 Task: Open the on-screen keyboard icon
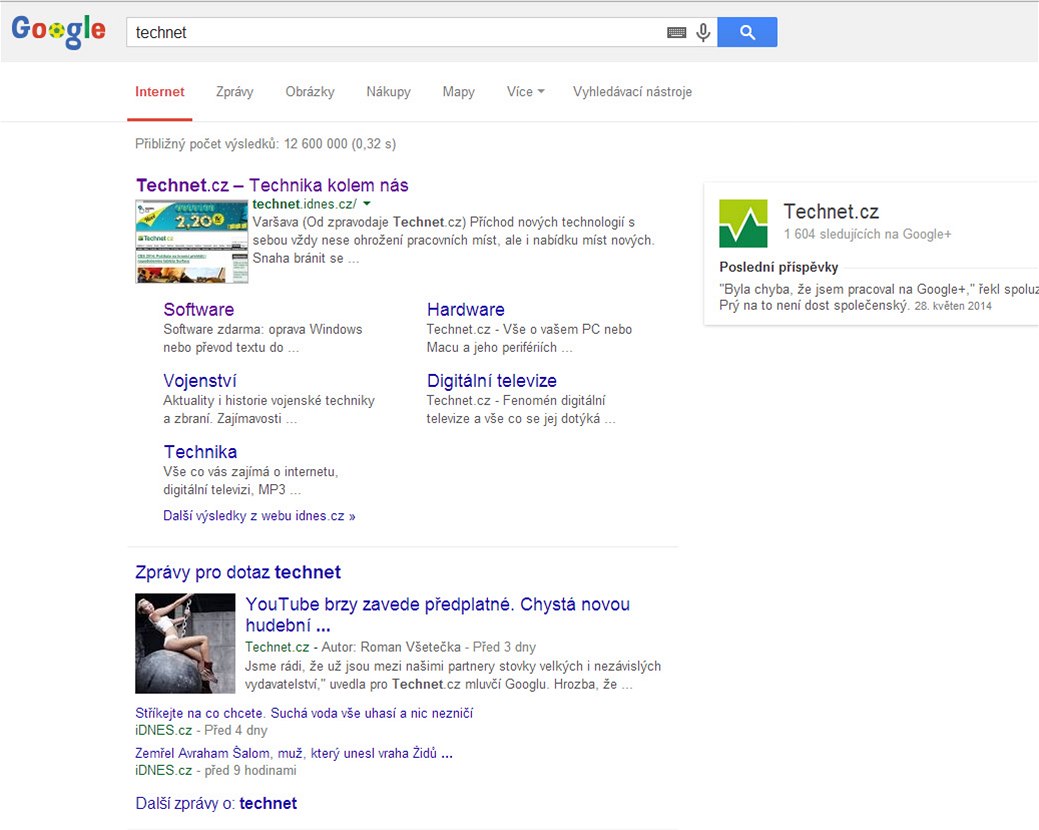point(677,33)
